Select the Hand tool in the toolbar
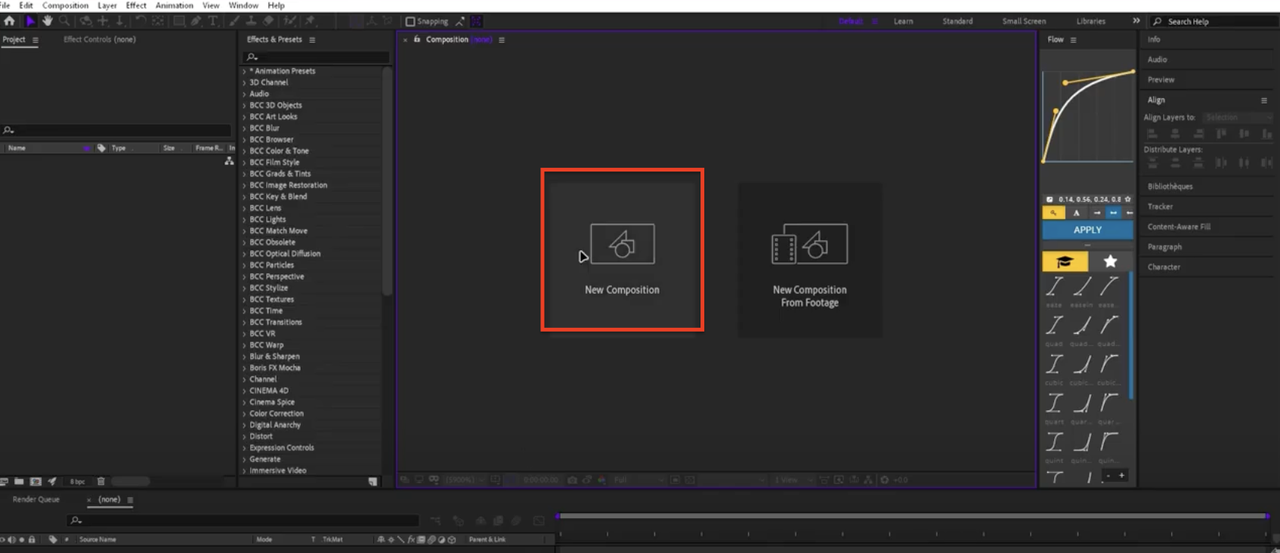The width and height of the screenshot is (1280, 553). point(47,21)
